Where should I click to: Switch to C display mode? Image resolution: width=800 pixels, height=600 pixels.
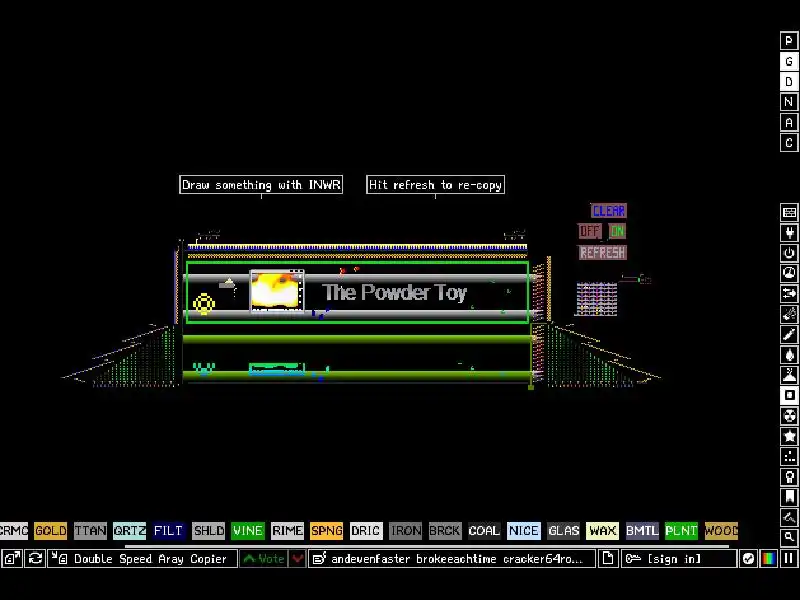click(x=789, y=143)
